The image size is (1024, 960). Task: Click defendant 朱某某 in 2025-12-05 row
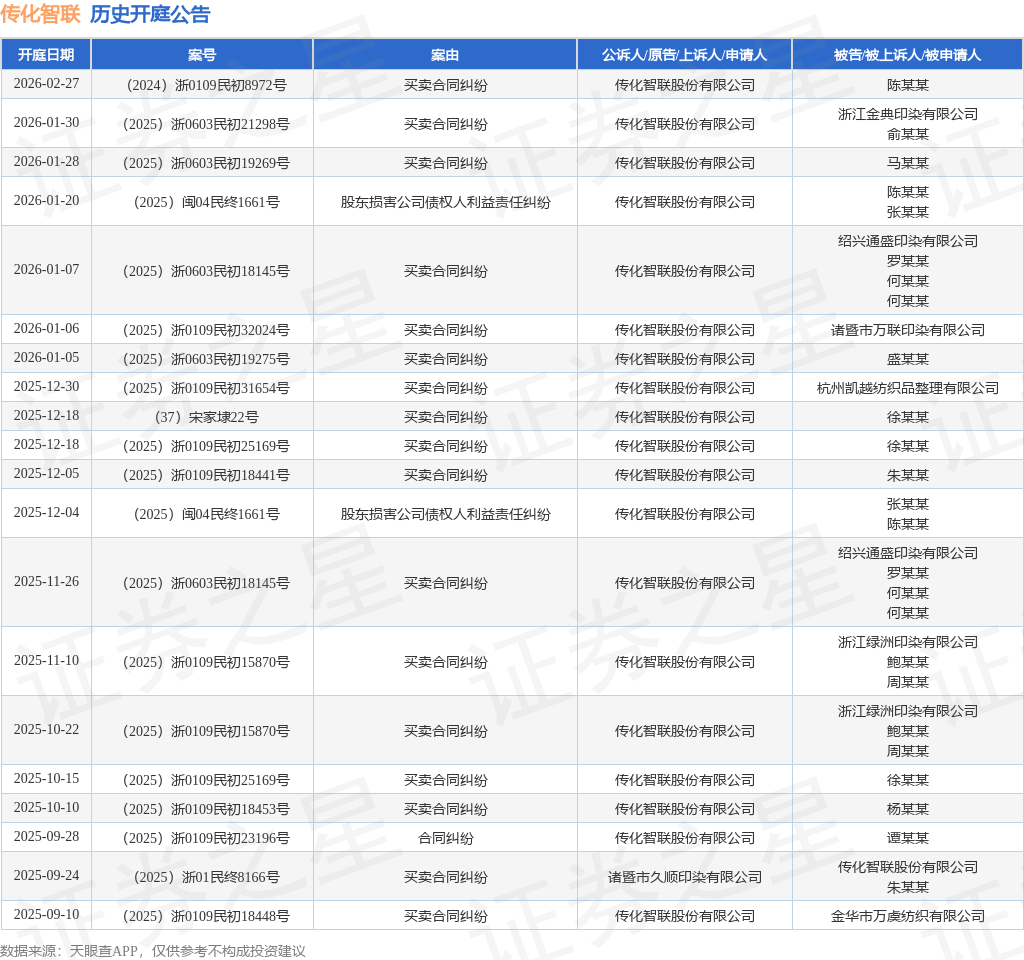(x=908, y=475)
